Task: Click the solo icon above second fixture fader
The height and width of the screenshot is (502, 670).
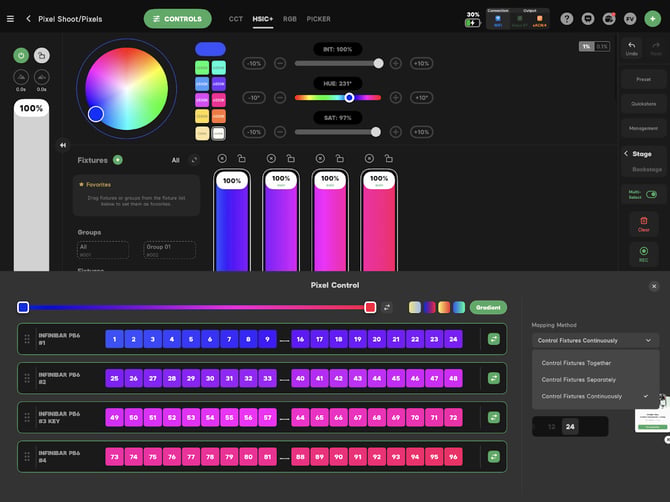Action: tap(271, 159)
